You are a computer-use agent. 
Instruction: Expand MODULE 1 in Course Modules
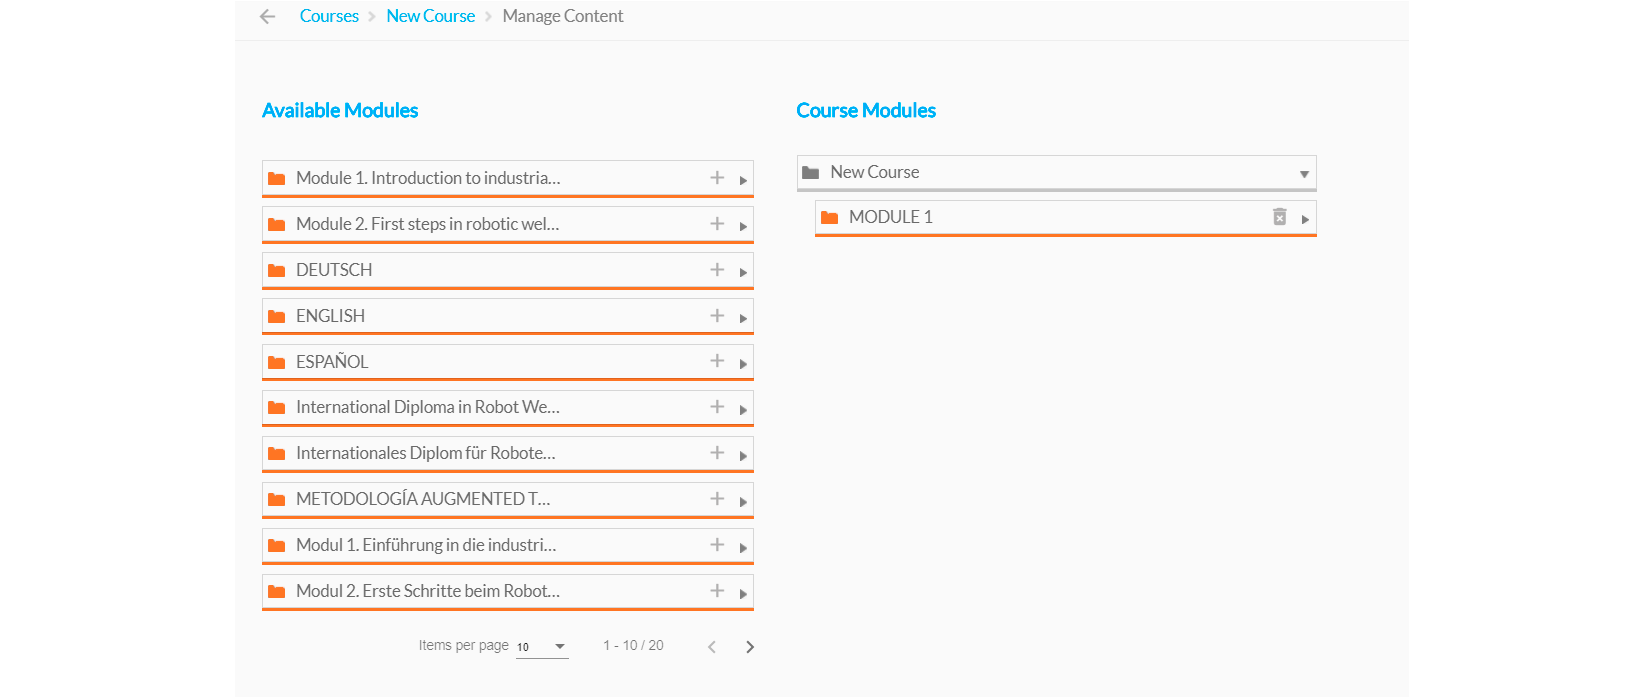pos(1305,219)
